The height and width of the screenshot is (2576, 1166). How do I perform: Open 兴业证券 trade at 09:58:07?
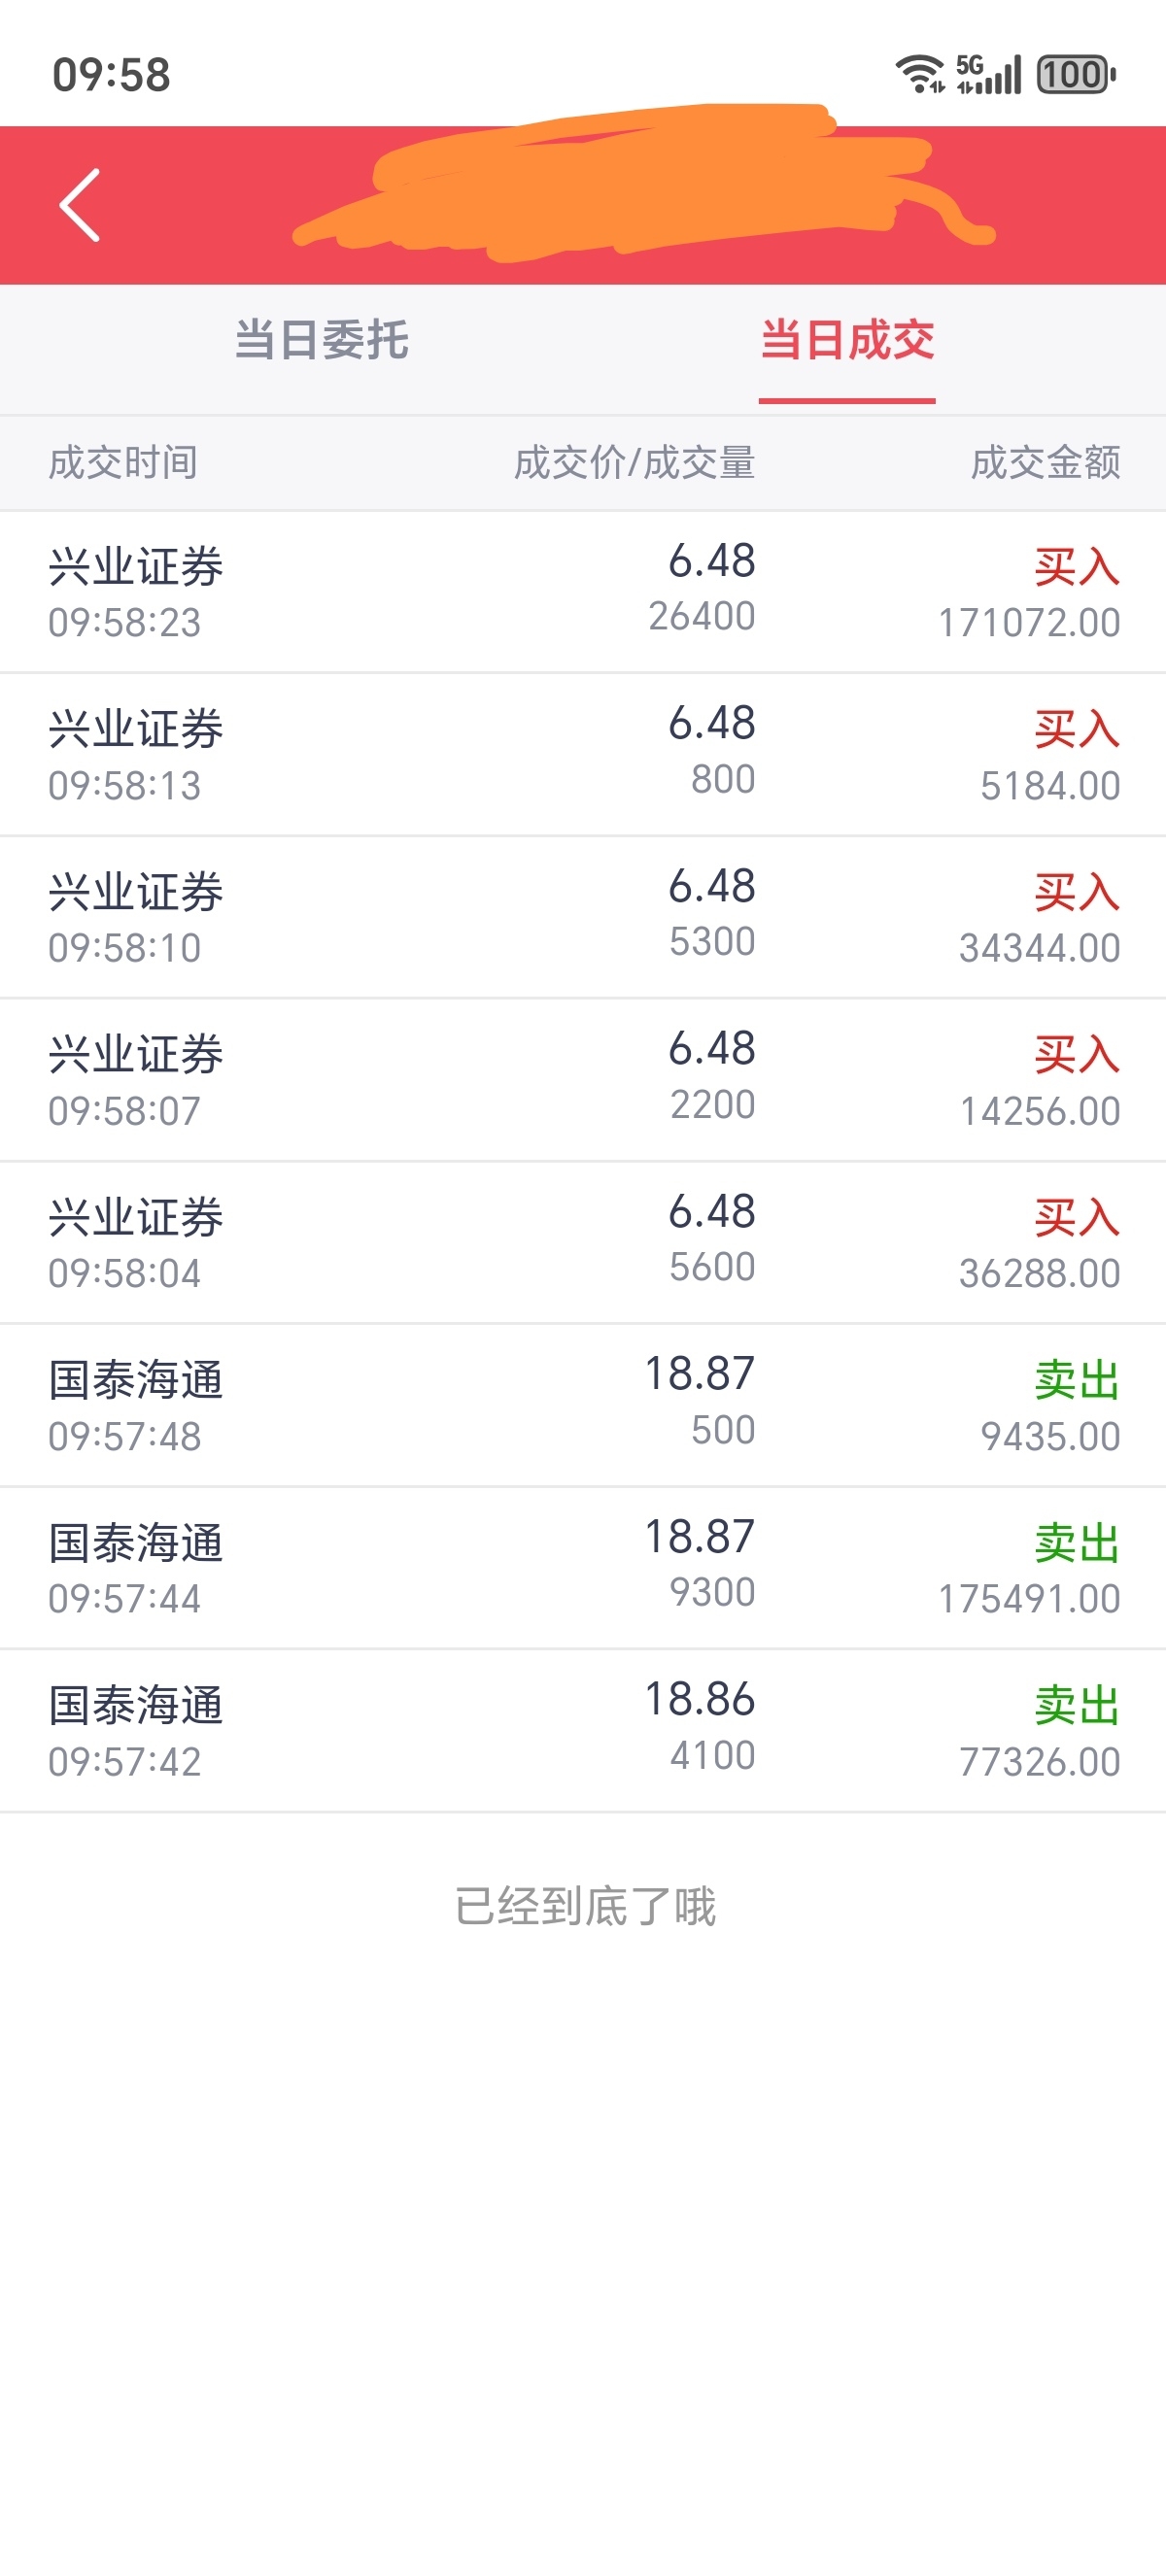click(x=583, y=1080)
